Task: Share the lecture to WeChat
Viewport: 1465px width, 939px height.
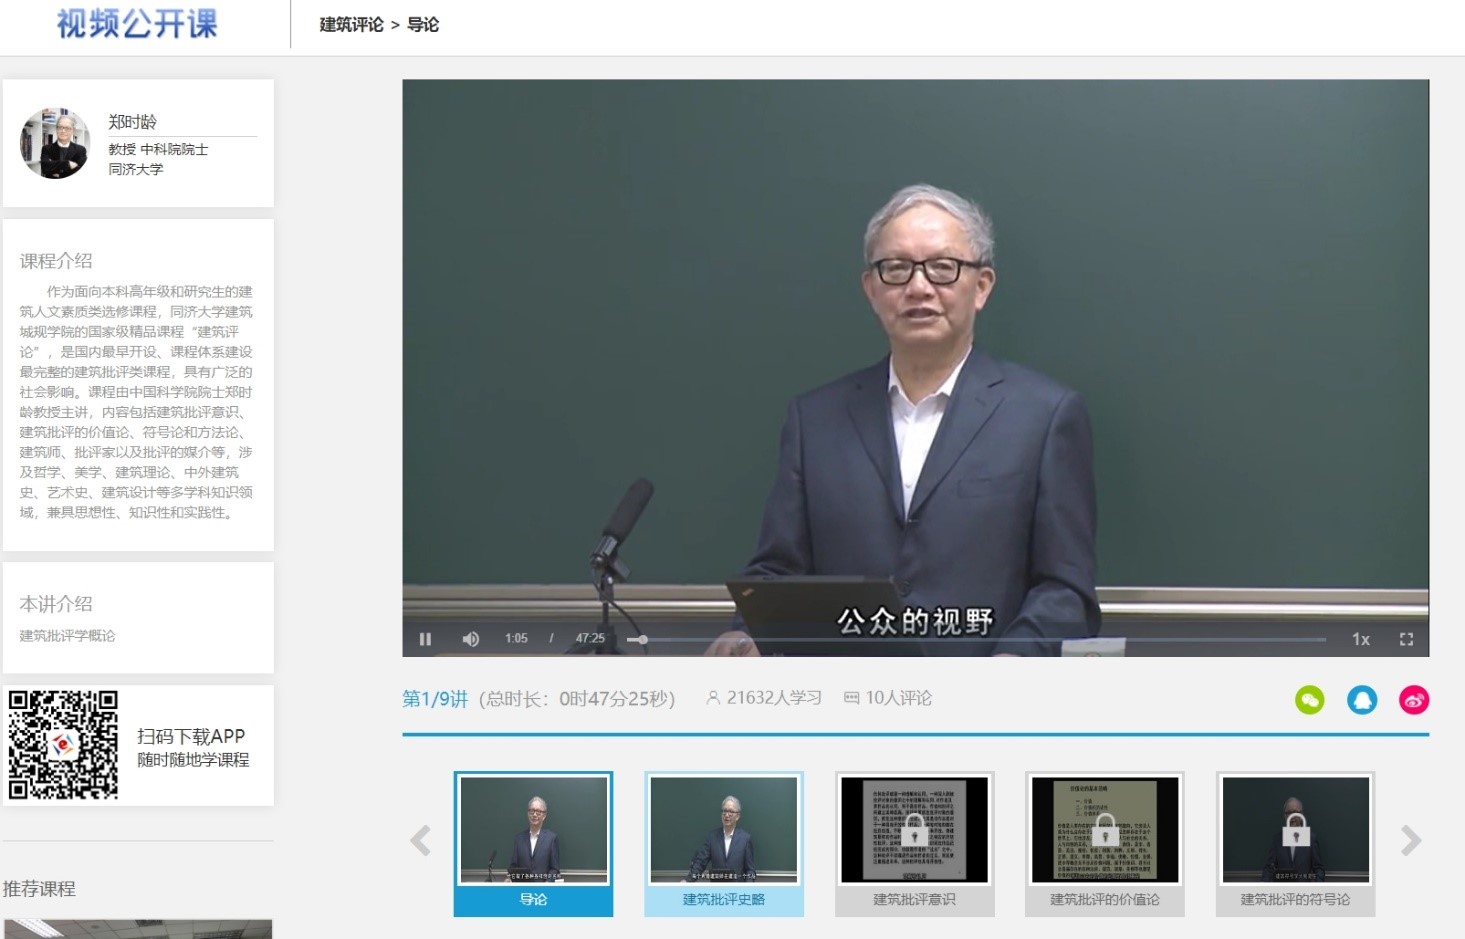Action: (x=1309, y=700)
